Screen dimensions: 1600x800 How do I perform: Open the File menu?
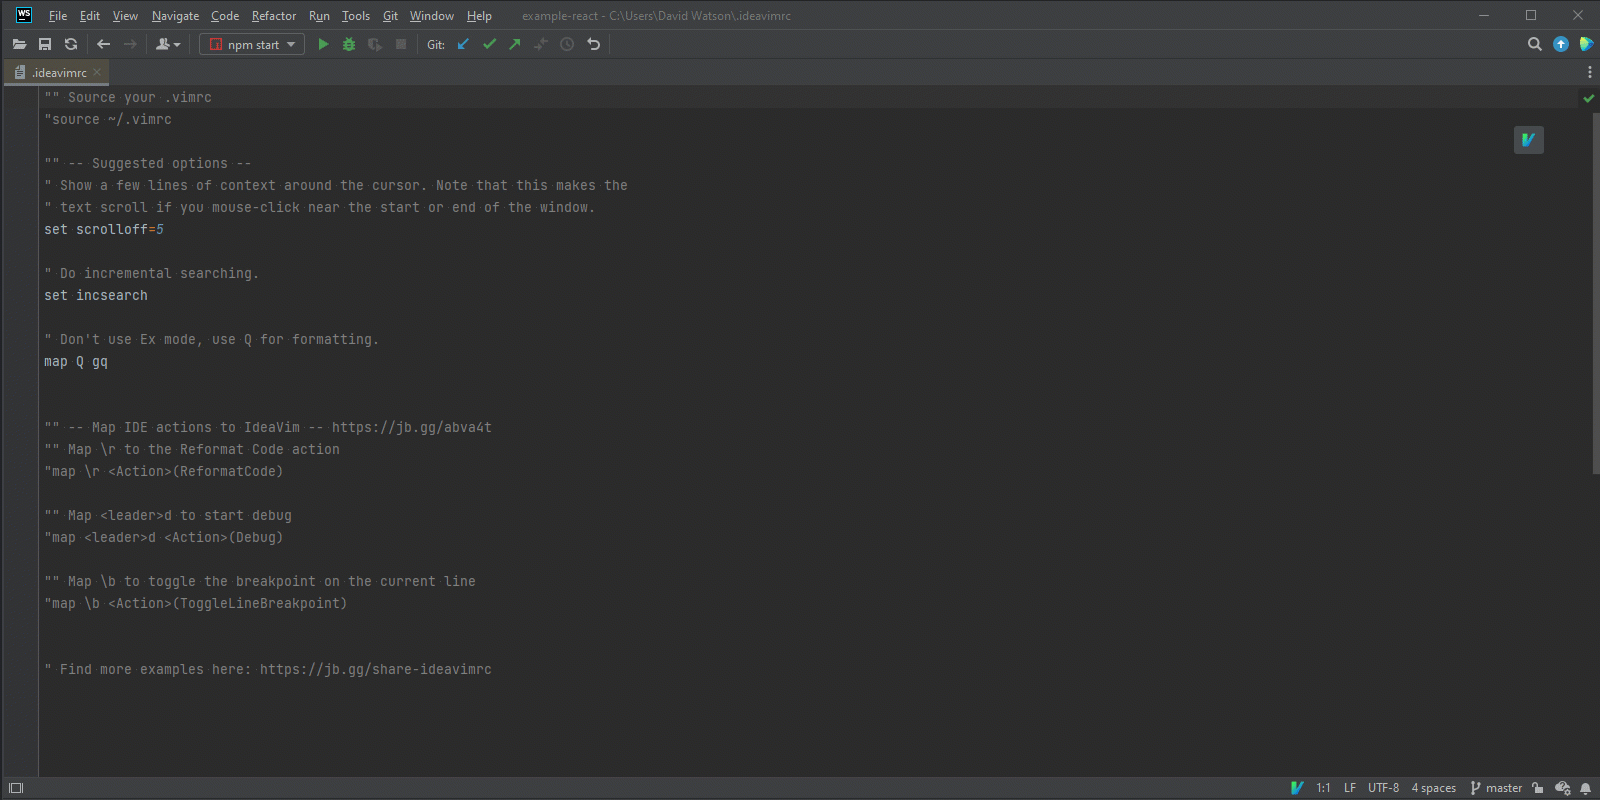pos(58,16)
